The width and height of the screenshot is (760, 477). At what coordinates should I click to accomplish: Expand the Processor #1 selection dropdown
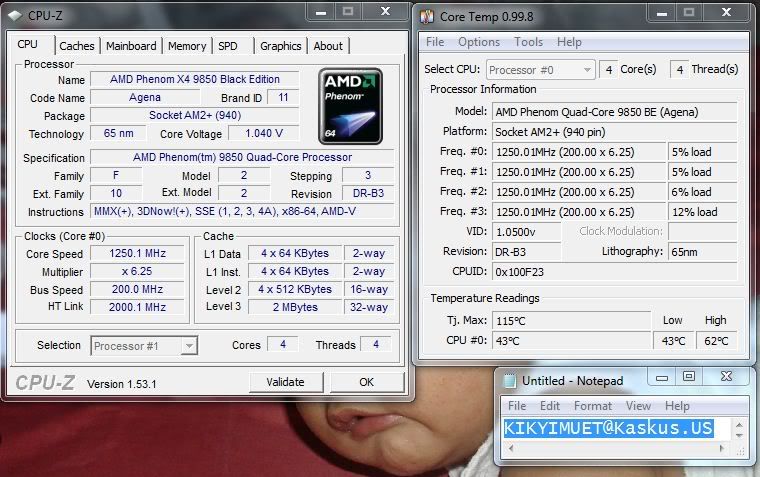[x=189, y=346]
